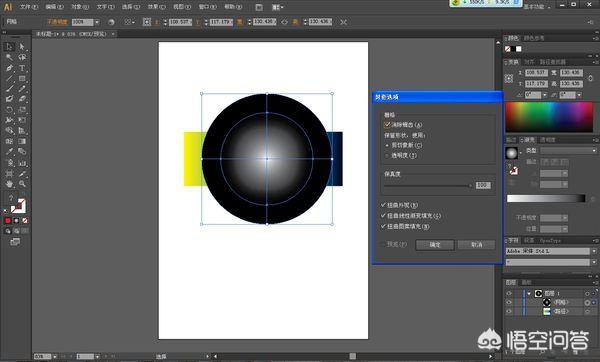Open the shear angle dropdown in Transform panel
Image resolution: width=600 pixels, height=362 pixels.
coord(579,95)
